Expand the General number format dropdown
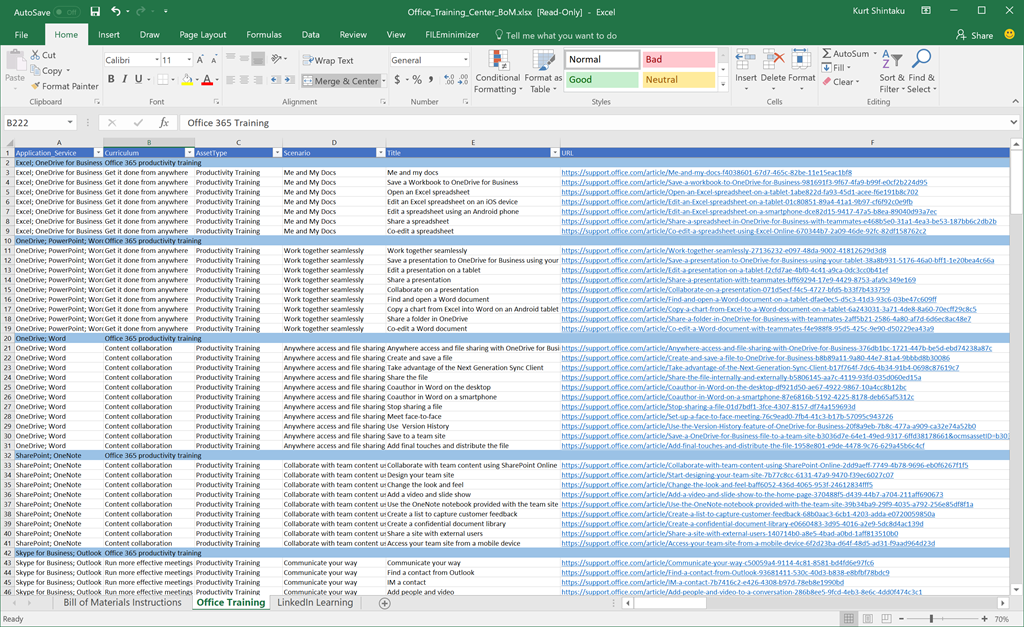The height and width of the screenshot is (627, 1024). 466,60
